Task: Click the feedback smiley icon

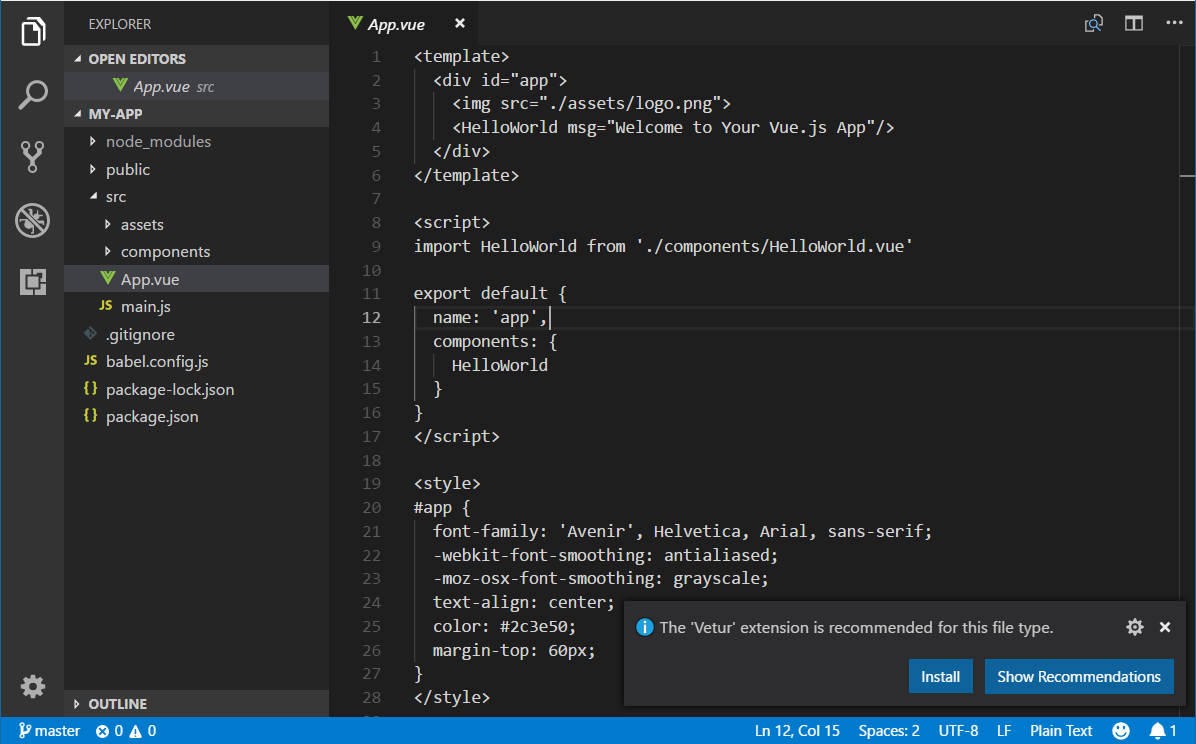Action: coord(1121,731)
